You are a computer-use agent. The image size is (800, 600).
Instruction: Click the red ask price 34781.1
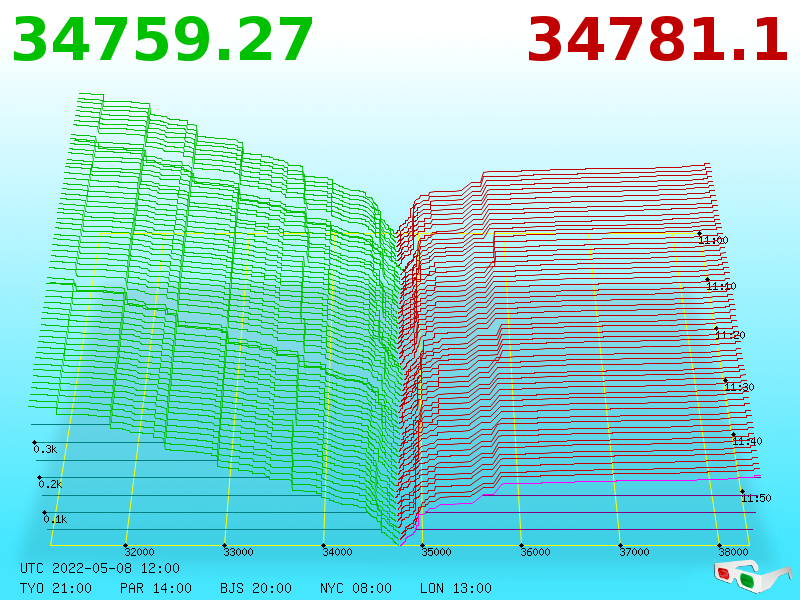point(657,40)
